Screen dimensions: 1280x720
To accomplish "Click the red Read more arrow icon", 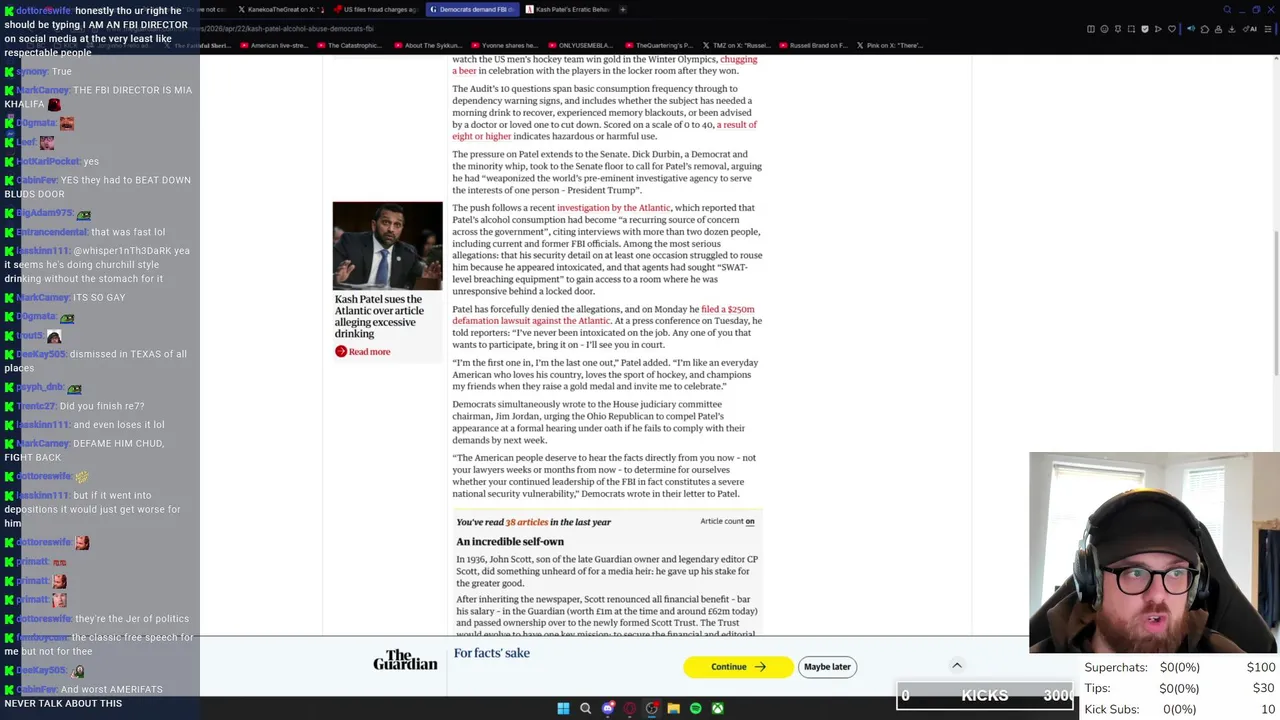I will click(x=341, y=351).
